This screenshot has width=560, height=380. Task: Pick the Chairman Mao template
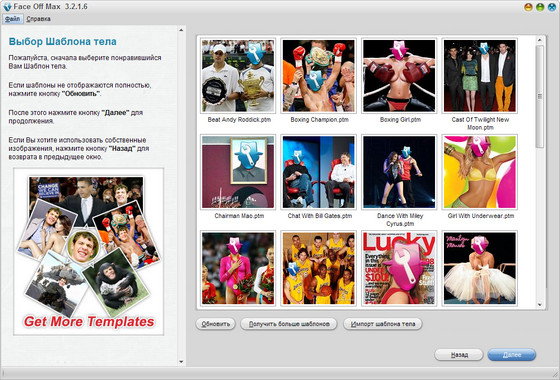coord(238,172)
